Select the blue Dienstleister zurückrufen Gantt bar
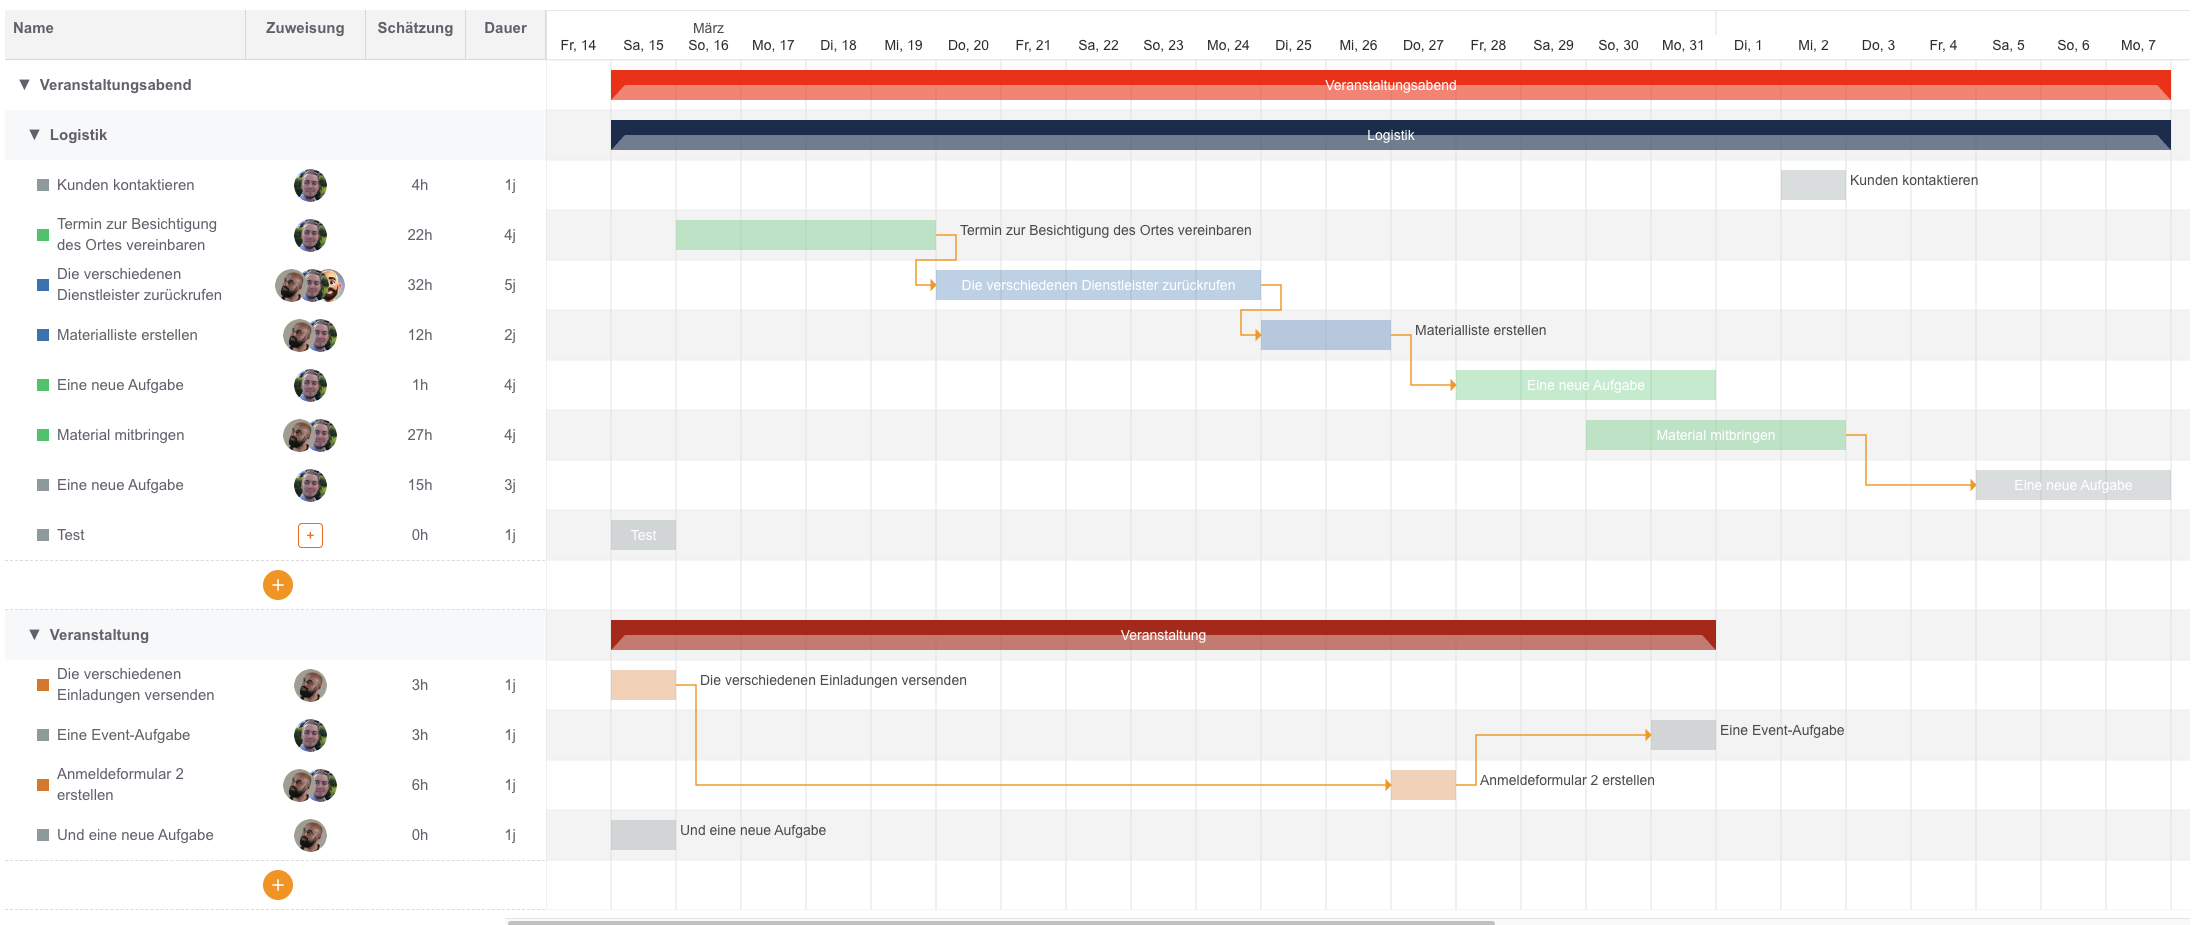The width and height of the screenshot is (2192, 925). 1097,285
